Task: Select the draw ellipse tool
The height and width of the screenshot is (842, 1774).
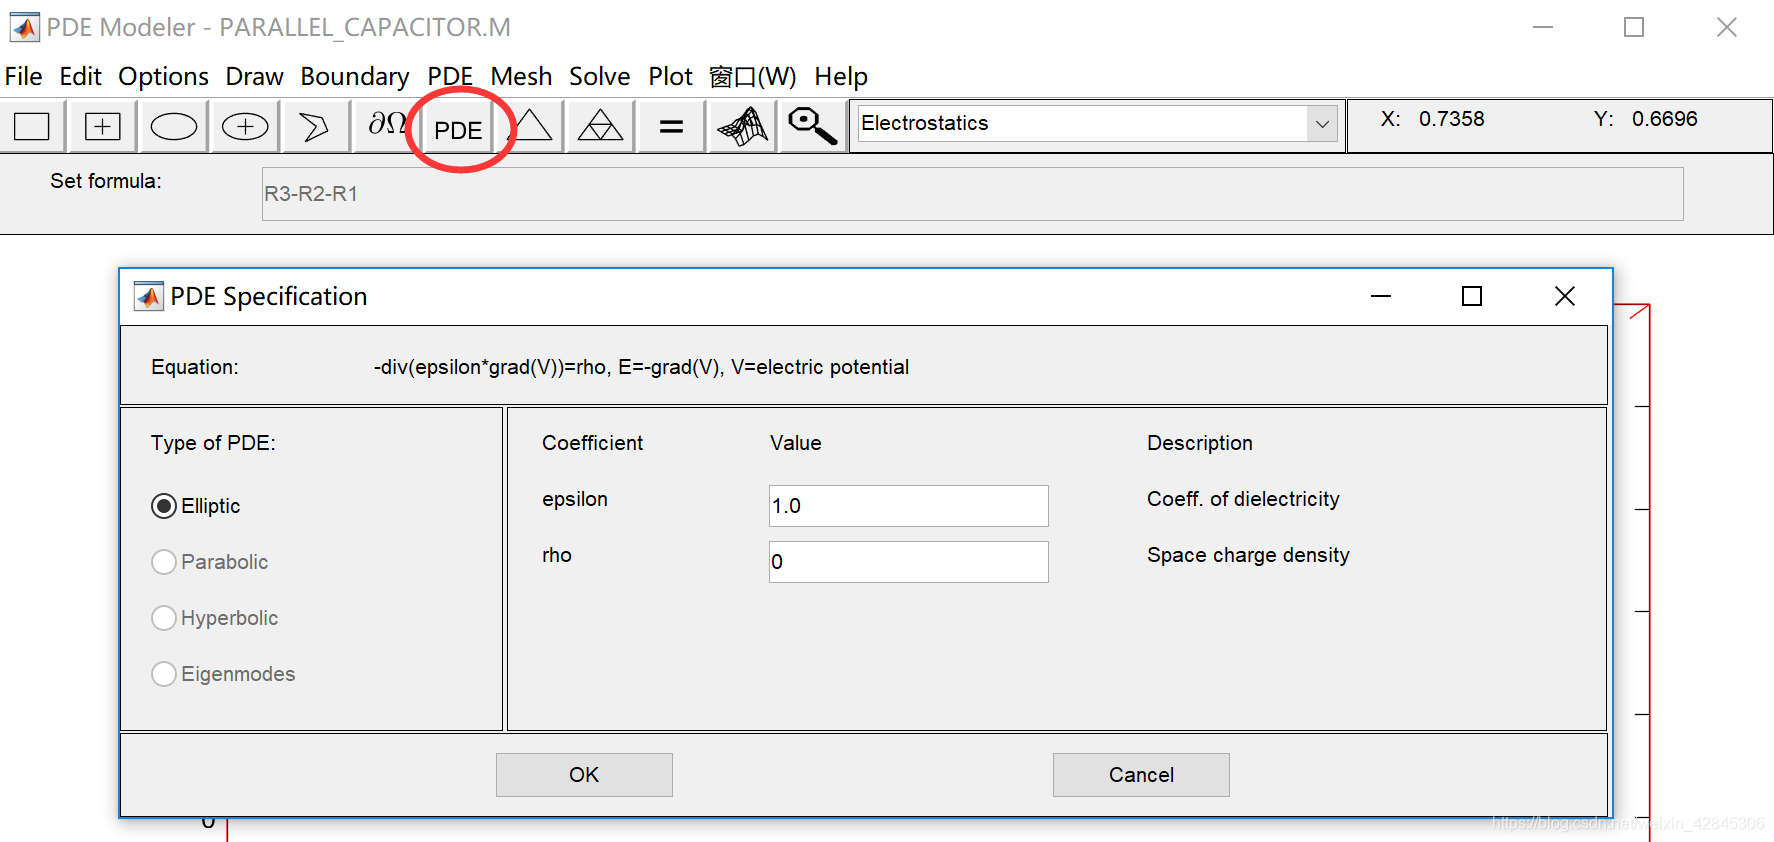Action: [x=174, y=126]
